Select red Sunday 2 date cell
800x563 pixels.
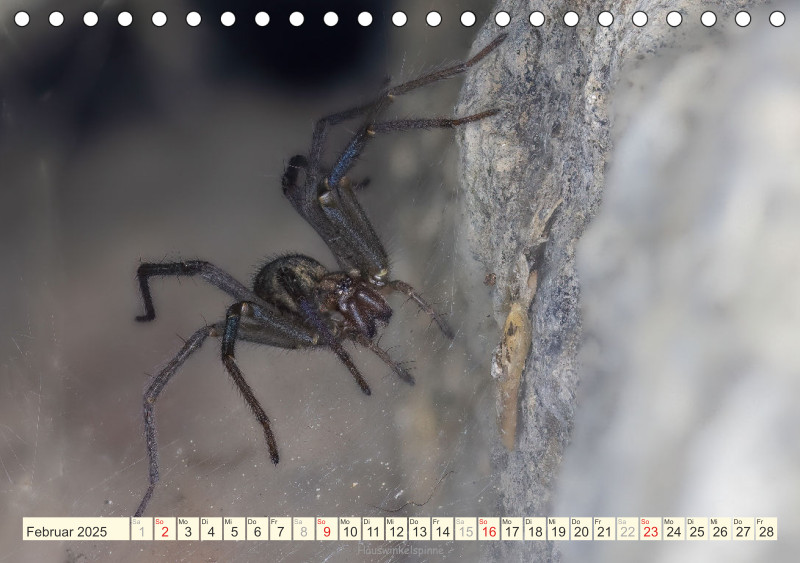coord(165,529)
